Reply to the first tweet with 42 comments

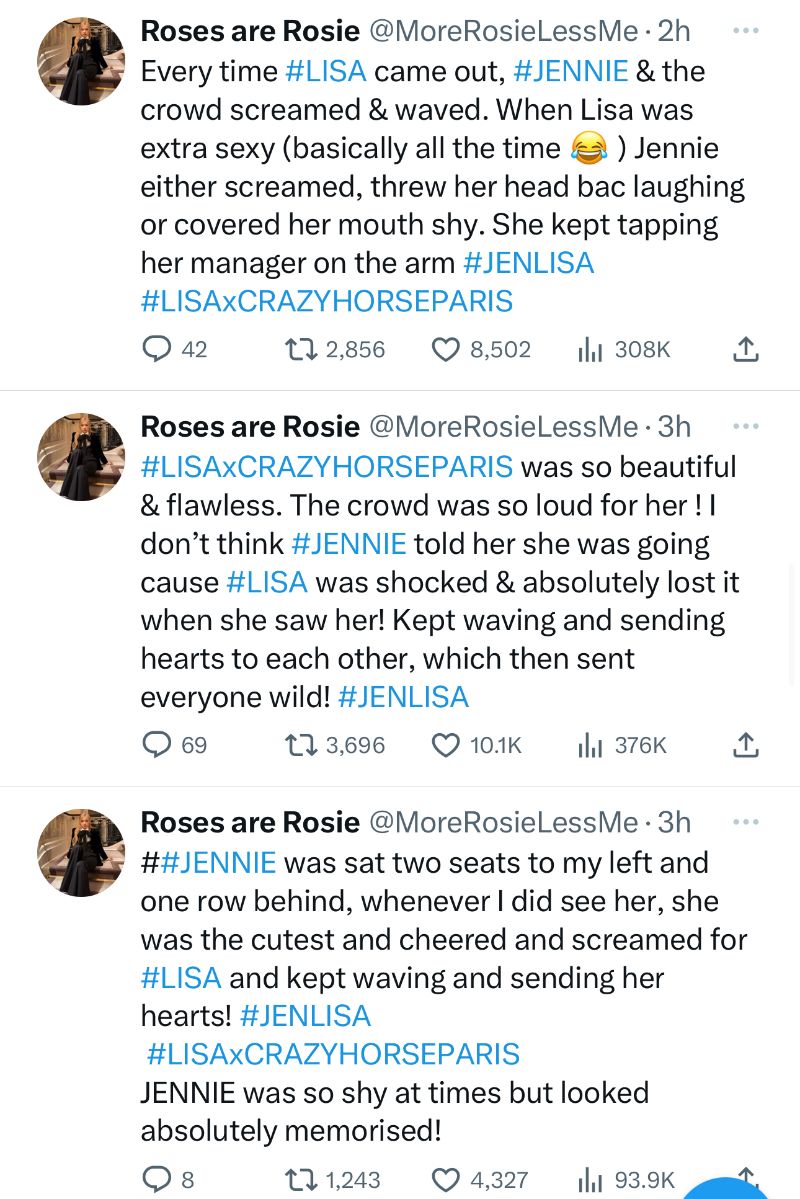point(158,349)
